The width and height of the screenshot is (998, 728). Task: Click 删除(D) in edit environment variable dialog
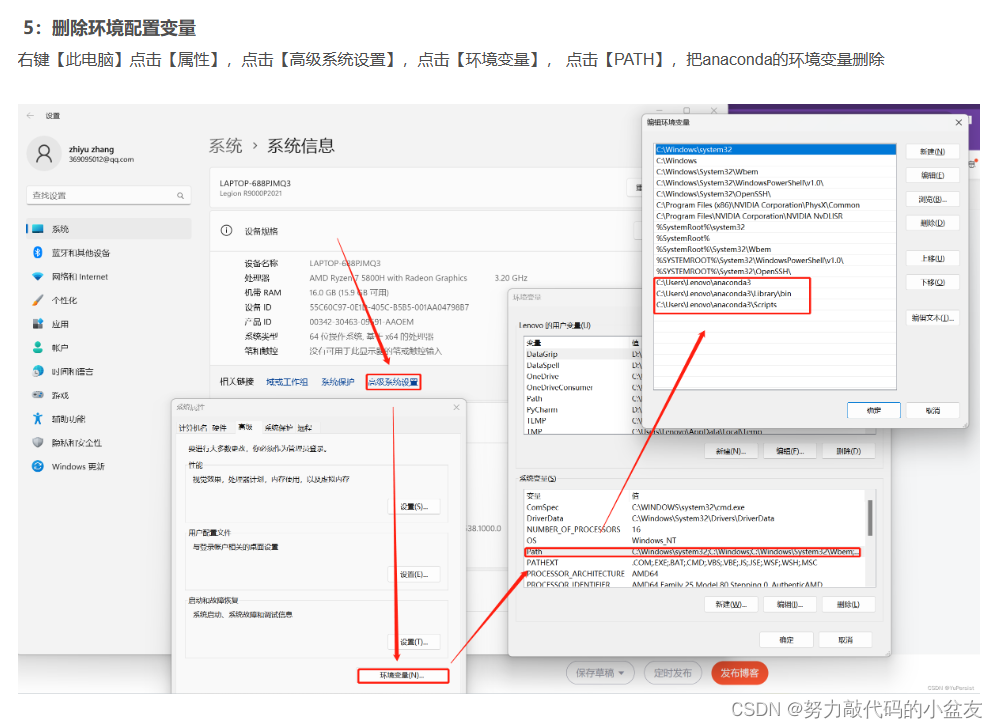click(932, 223)
